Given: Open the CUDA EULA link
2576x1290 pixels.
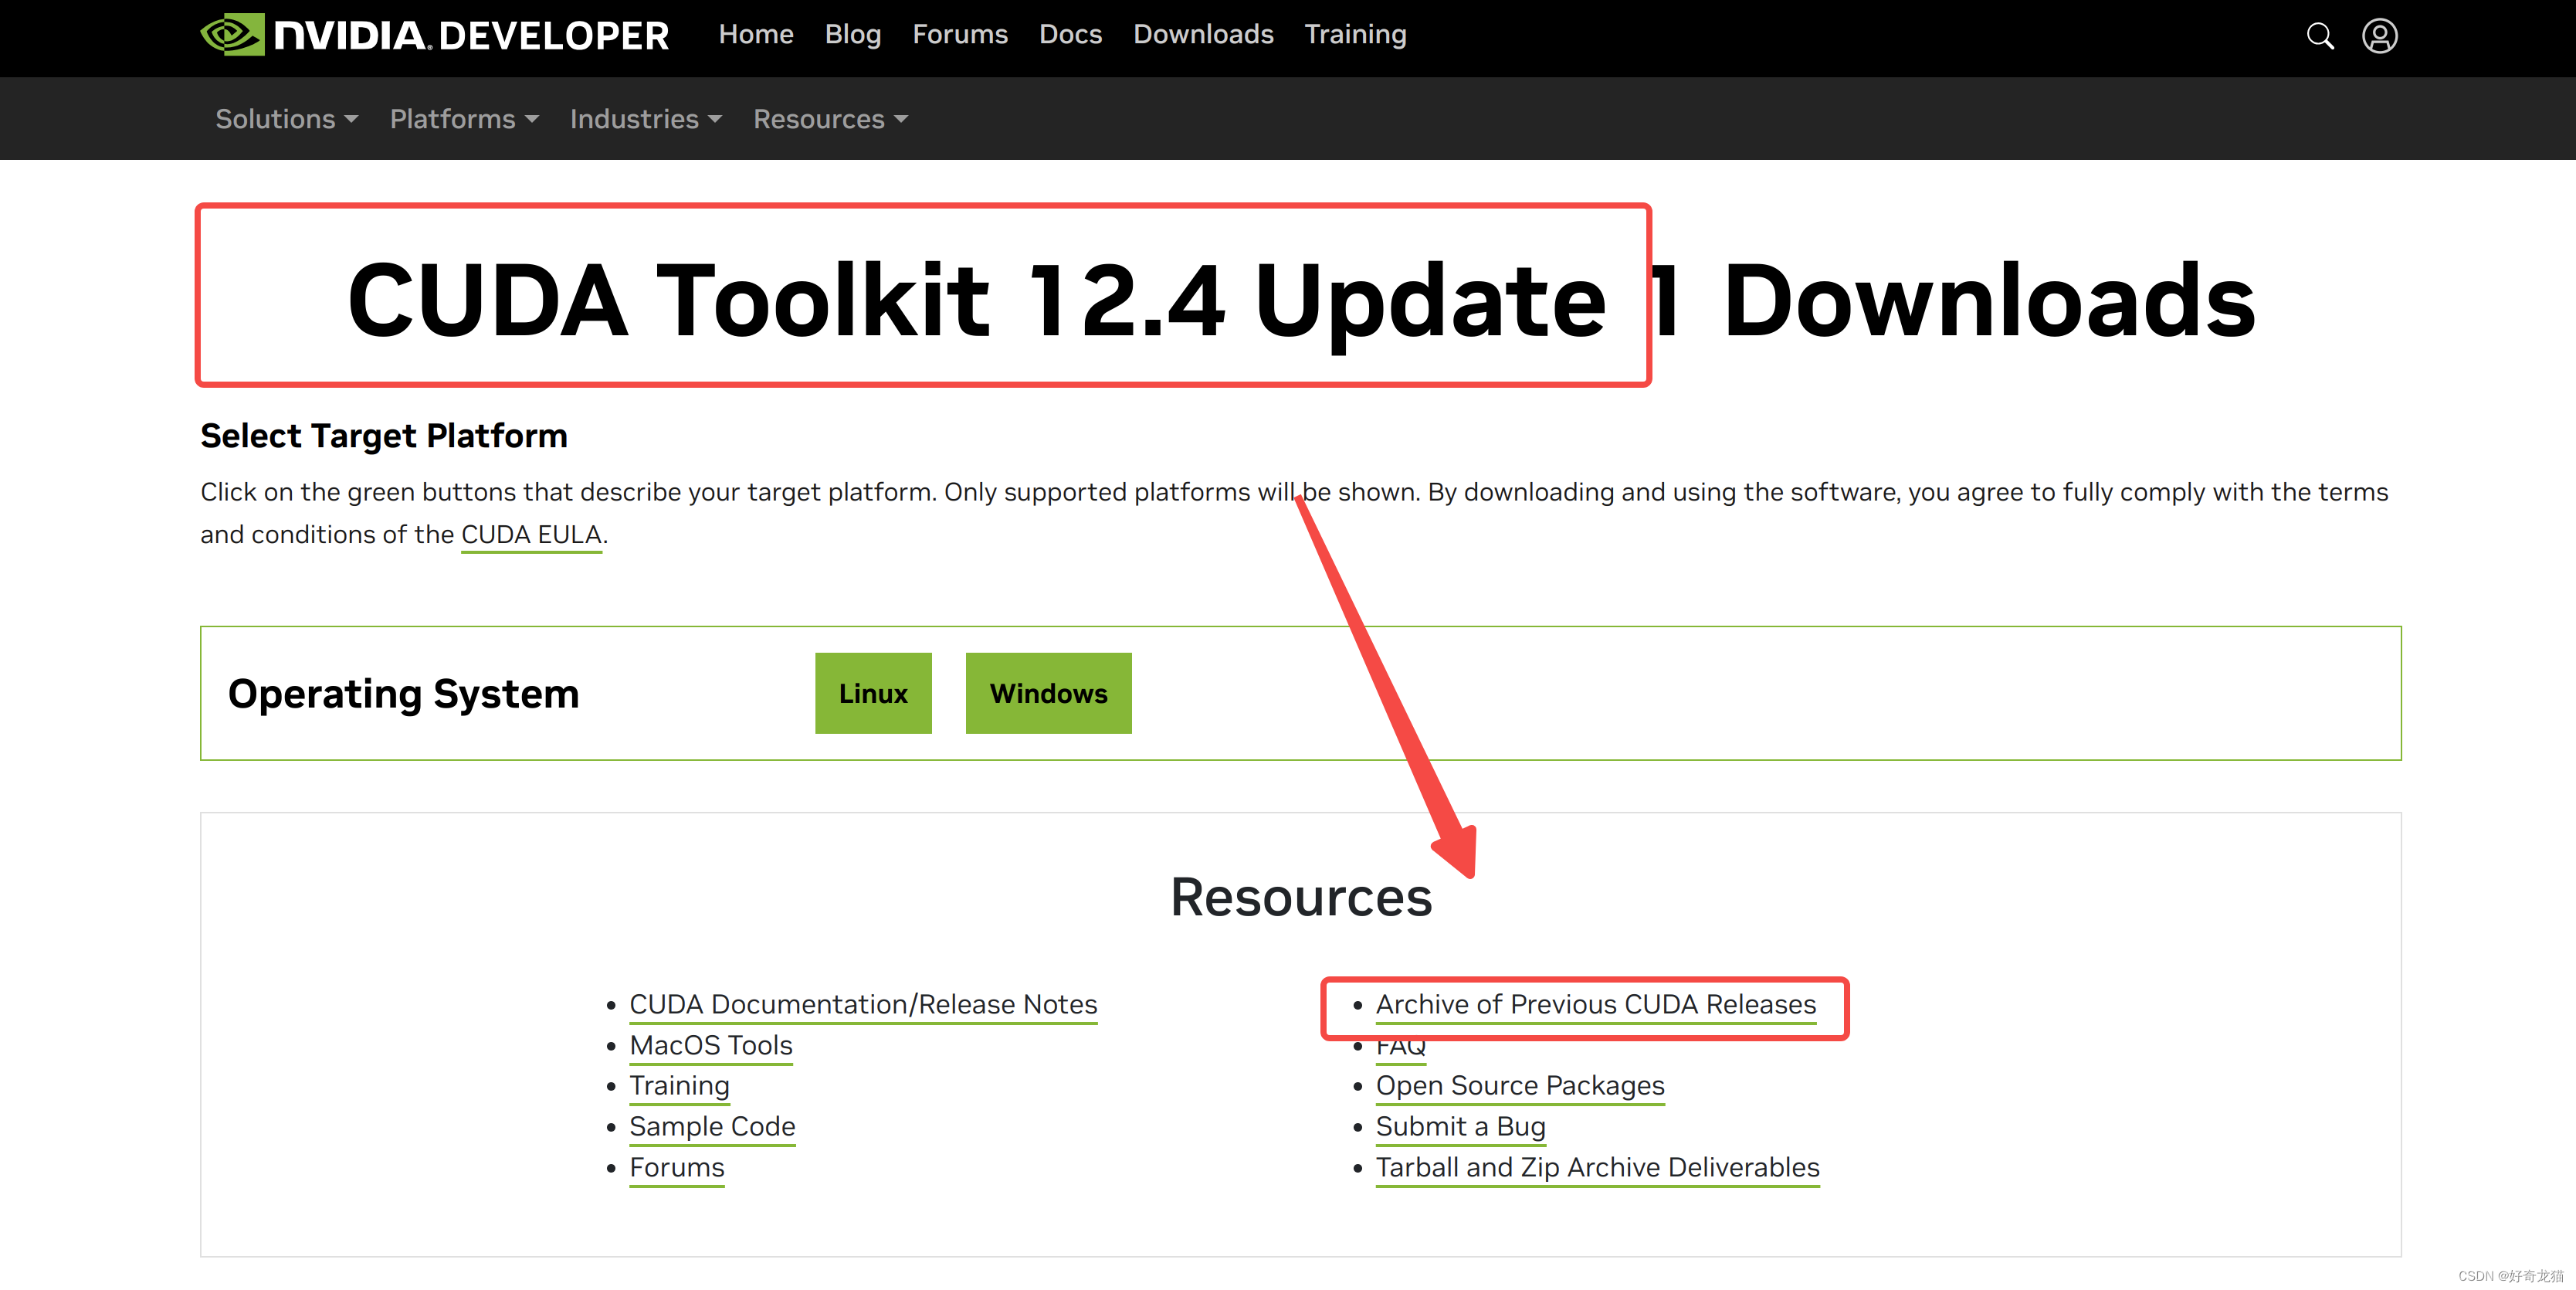Looking at the screenshot, I should (x=531, y=535).
